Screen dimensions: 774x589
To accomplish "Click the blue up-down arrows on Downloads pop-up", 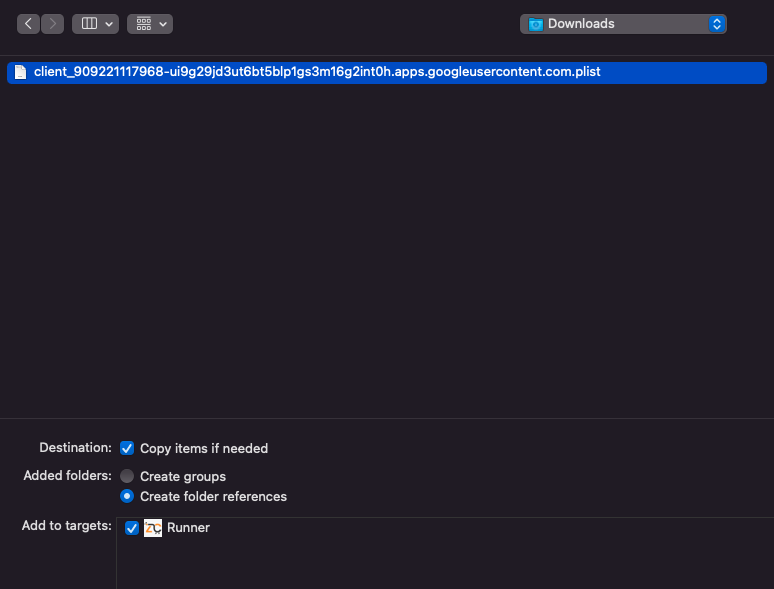I will coord(716,24).
